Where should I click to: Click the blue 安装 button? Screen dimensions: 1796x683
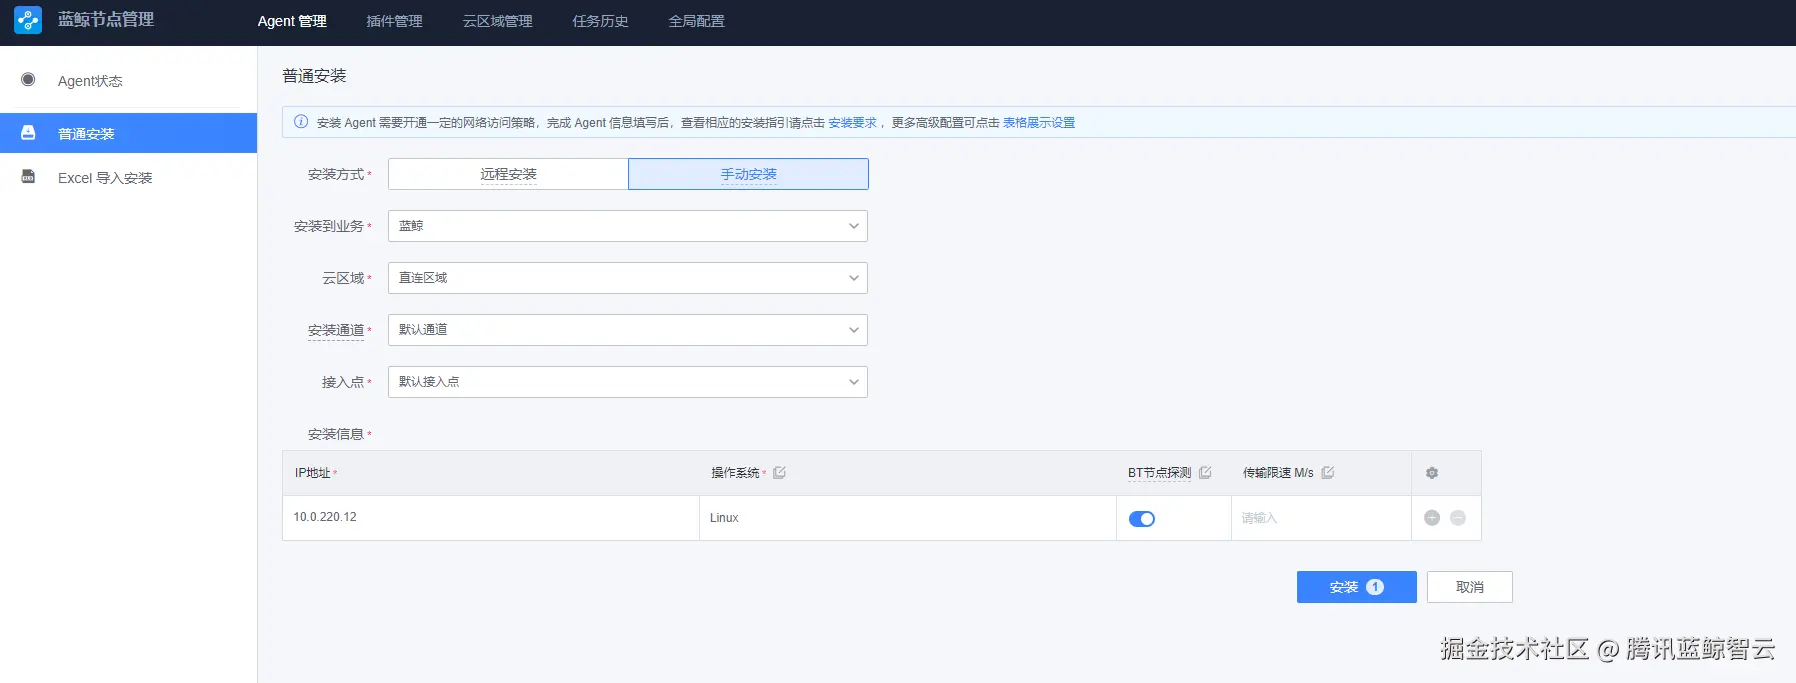pos(1357,587)
